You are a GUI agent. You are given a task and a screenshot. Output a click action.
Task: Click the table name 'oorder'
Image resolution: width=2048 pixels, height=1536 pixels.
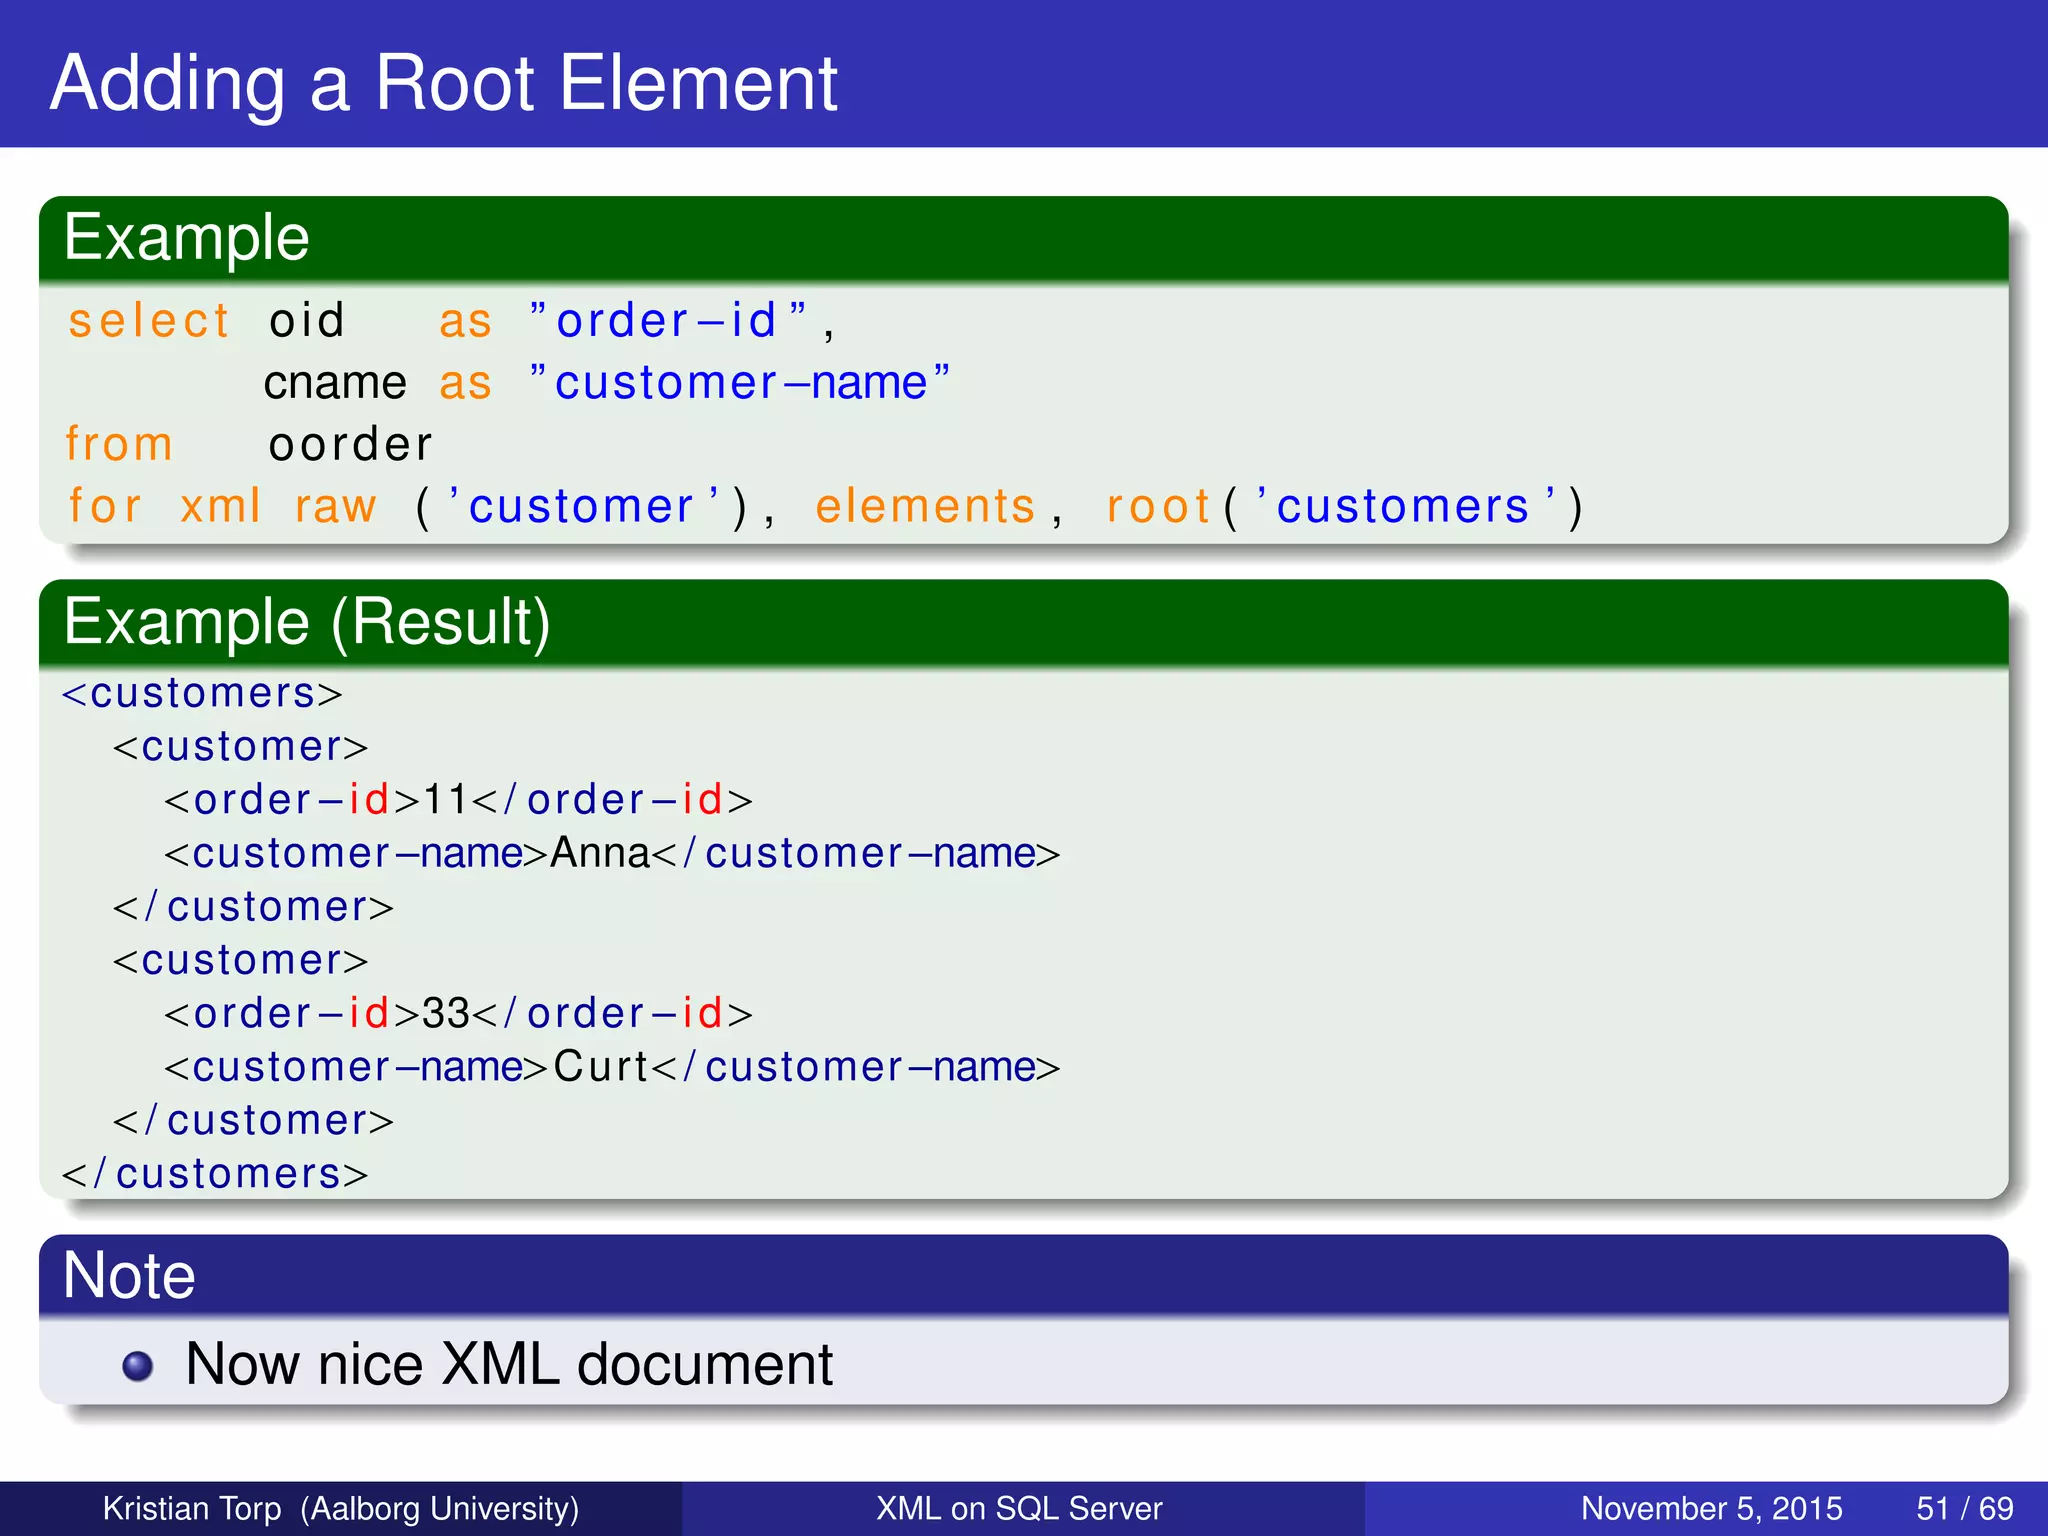pos(350,445)
